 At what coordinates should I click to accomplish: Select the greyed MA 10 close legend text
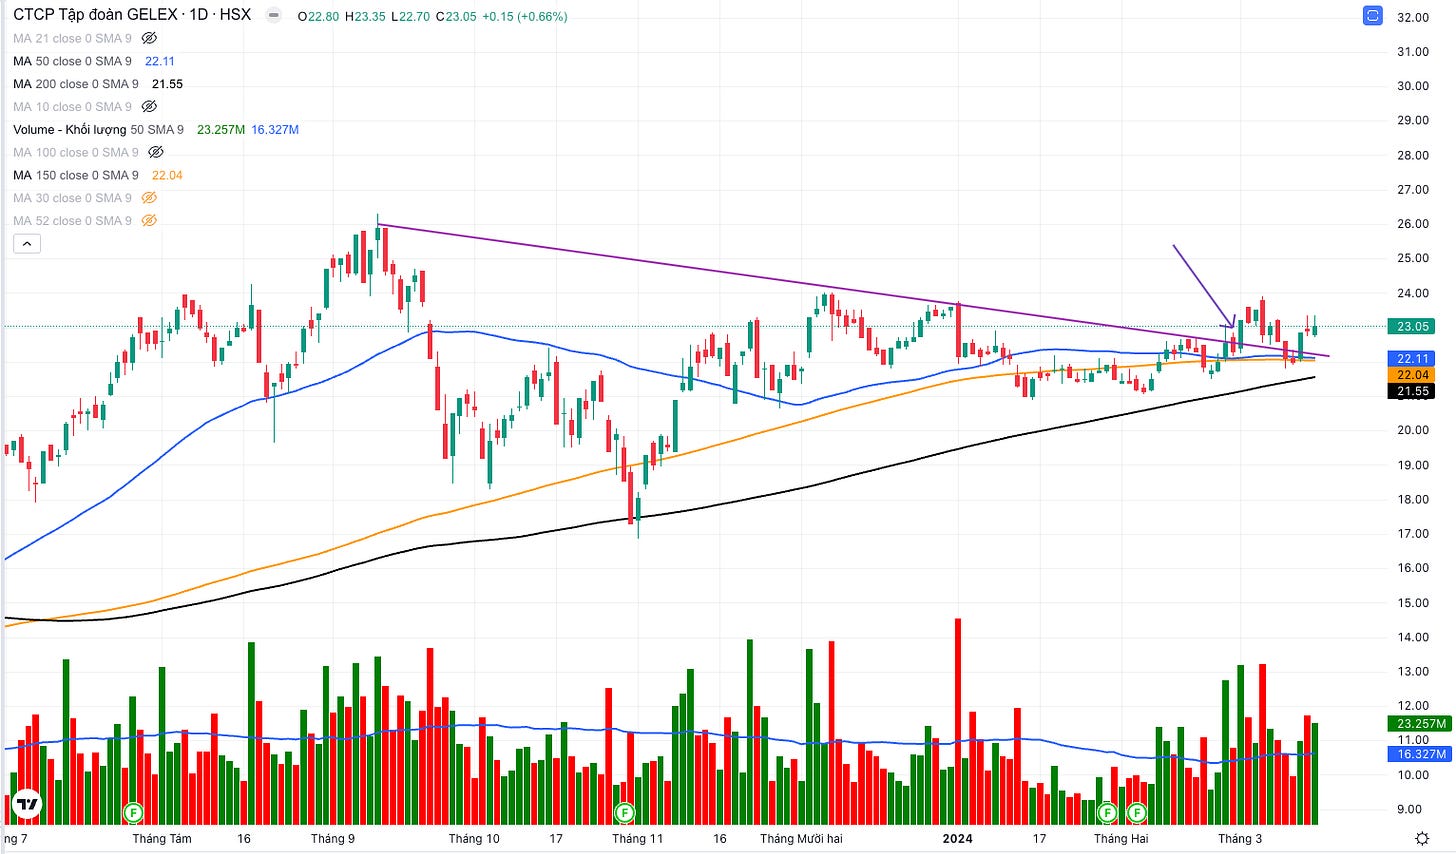click(72, 106)
